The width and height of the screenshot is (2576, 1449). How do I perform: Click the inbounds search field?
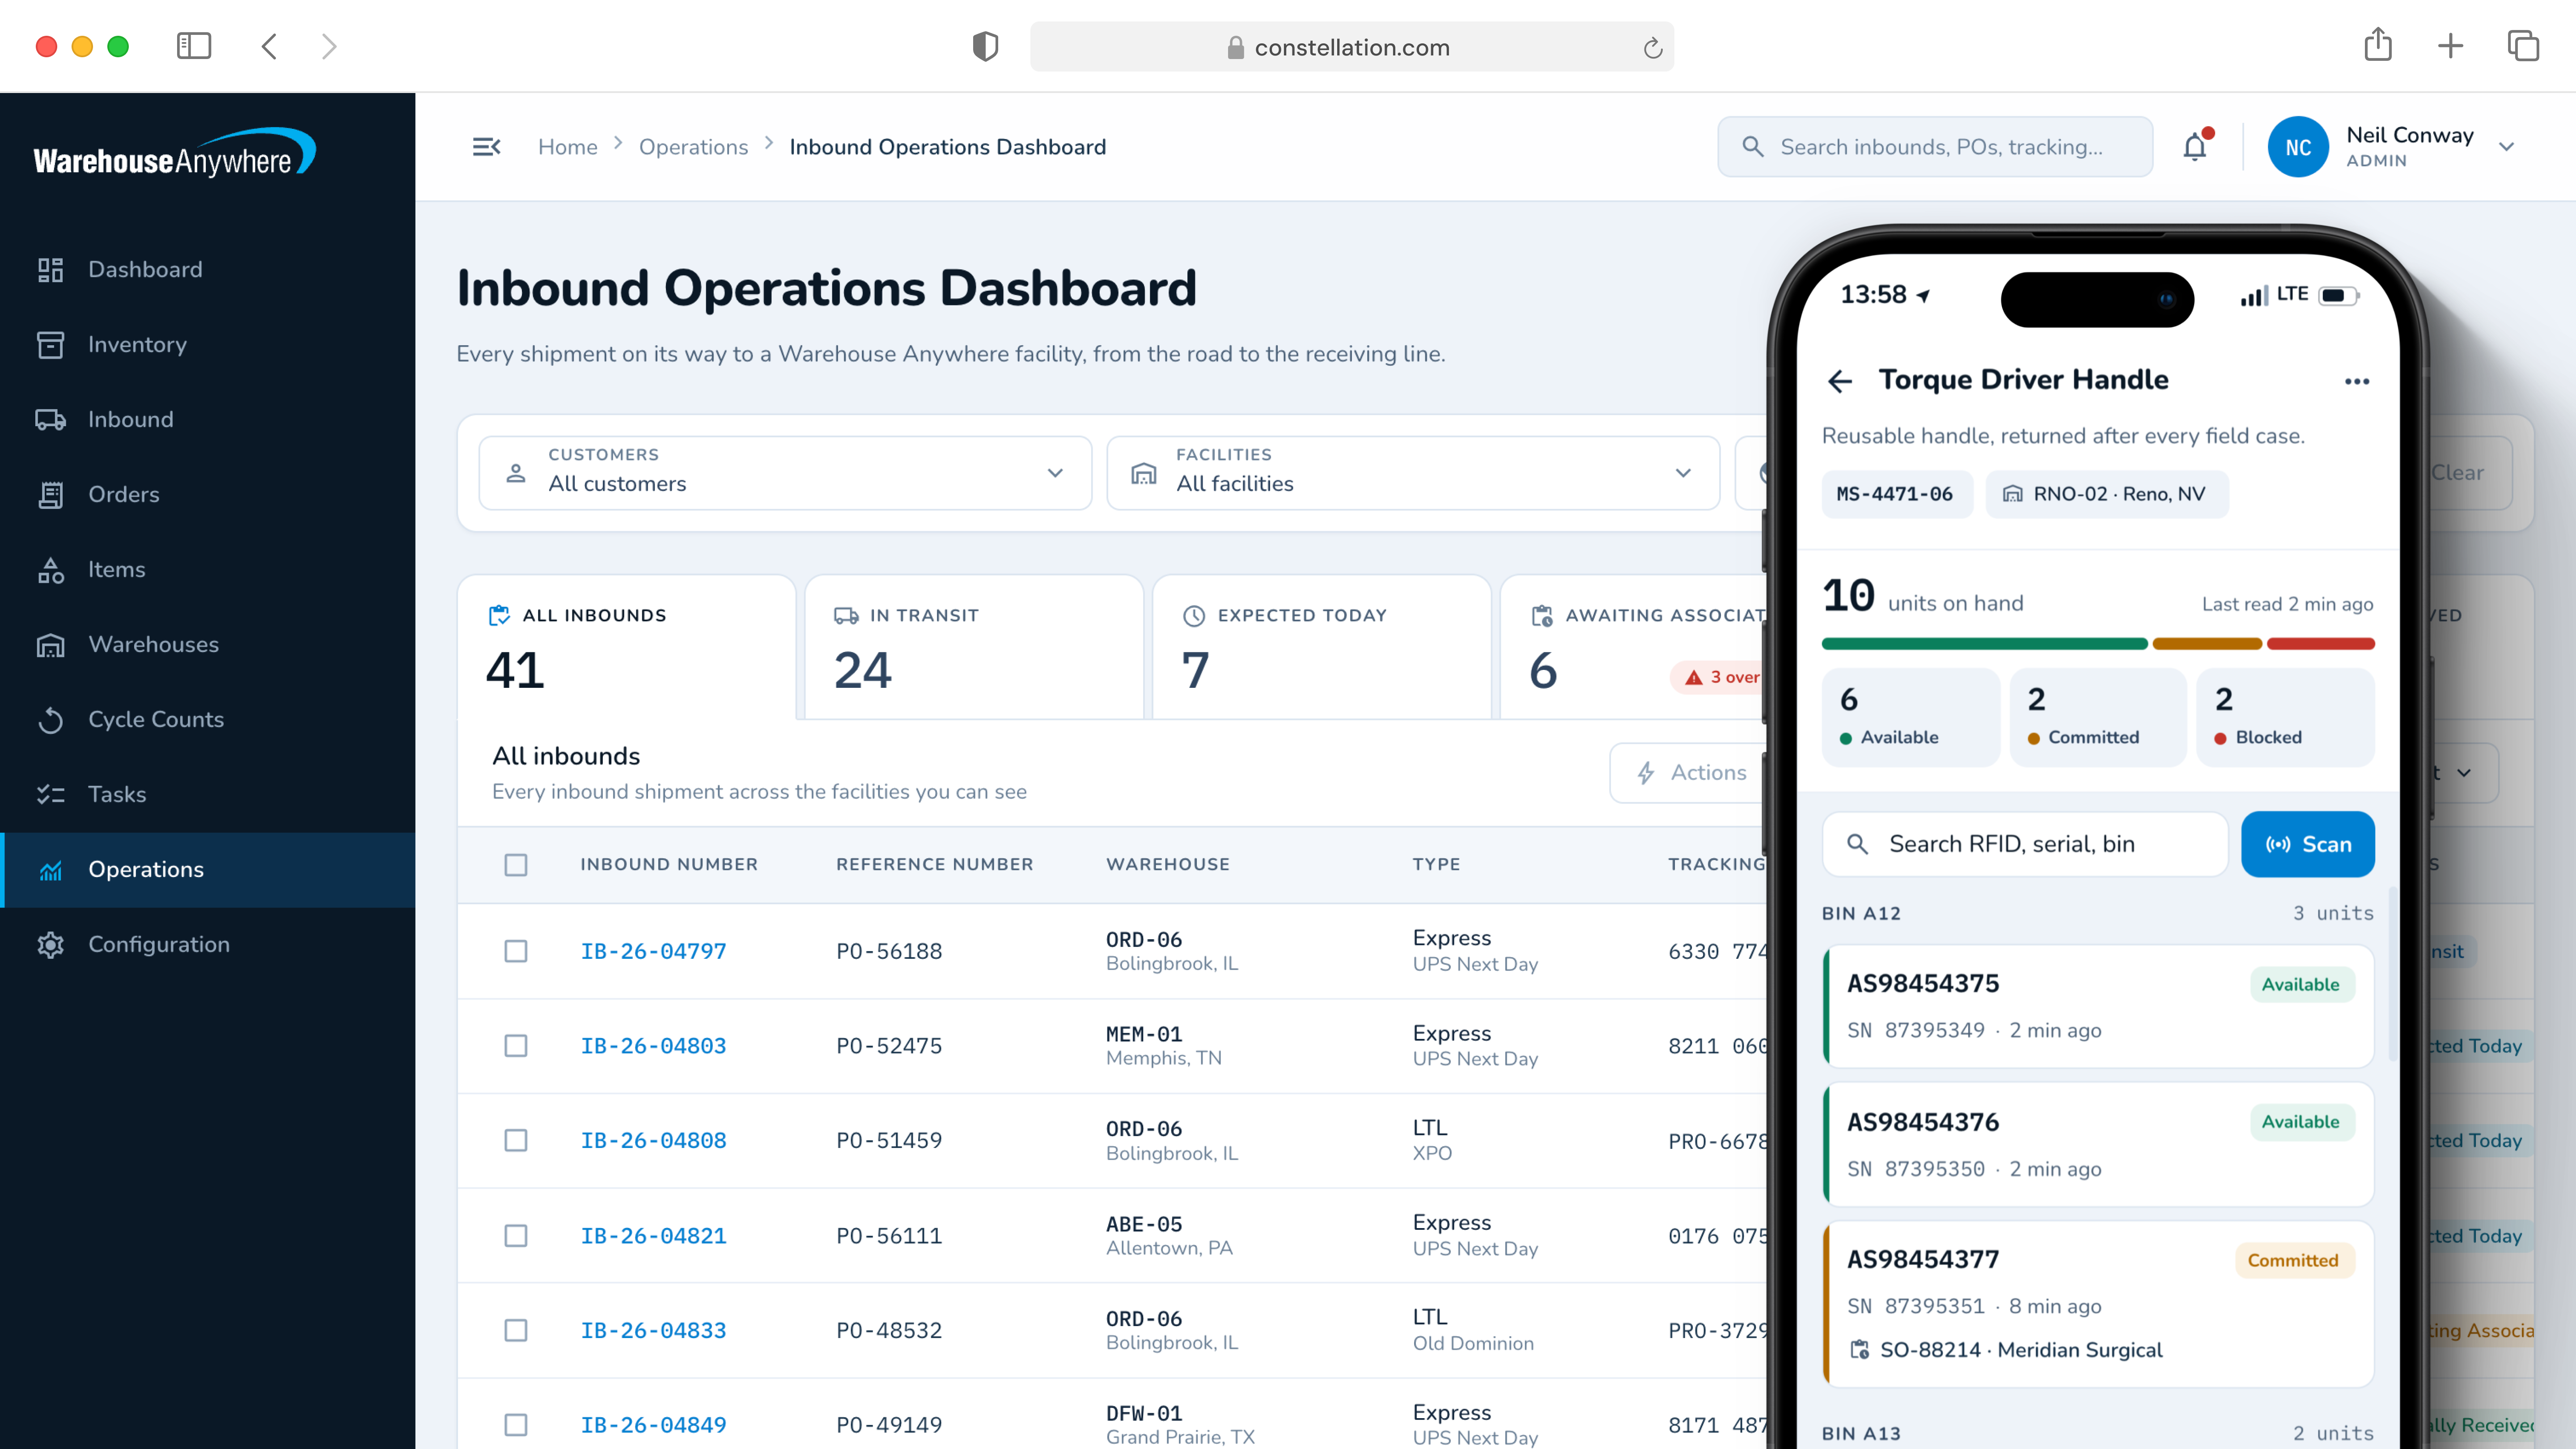click(1935, 147)
